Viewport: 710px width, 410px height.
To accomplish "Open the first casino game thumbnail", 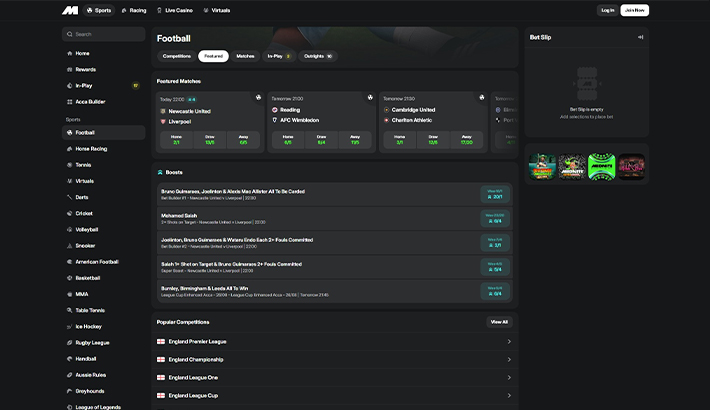I will (542, 166).
